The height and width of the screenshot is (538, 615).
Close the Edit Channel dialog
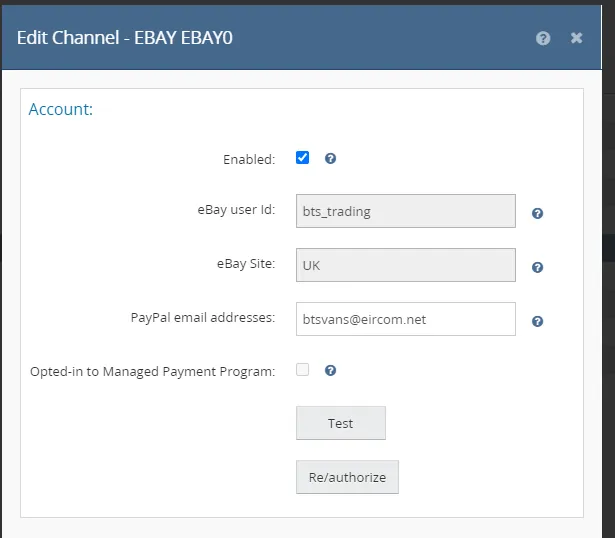point(576,38)
